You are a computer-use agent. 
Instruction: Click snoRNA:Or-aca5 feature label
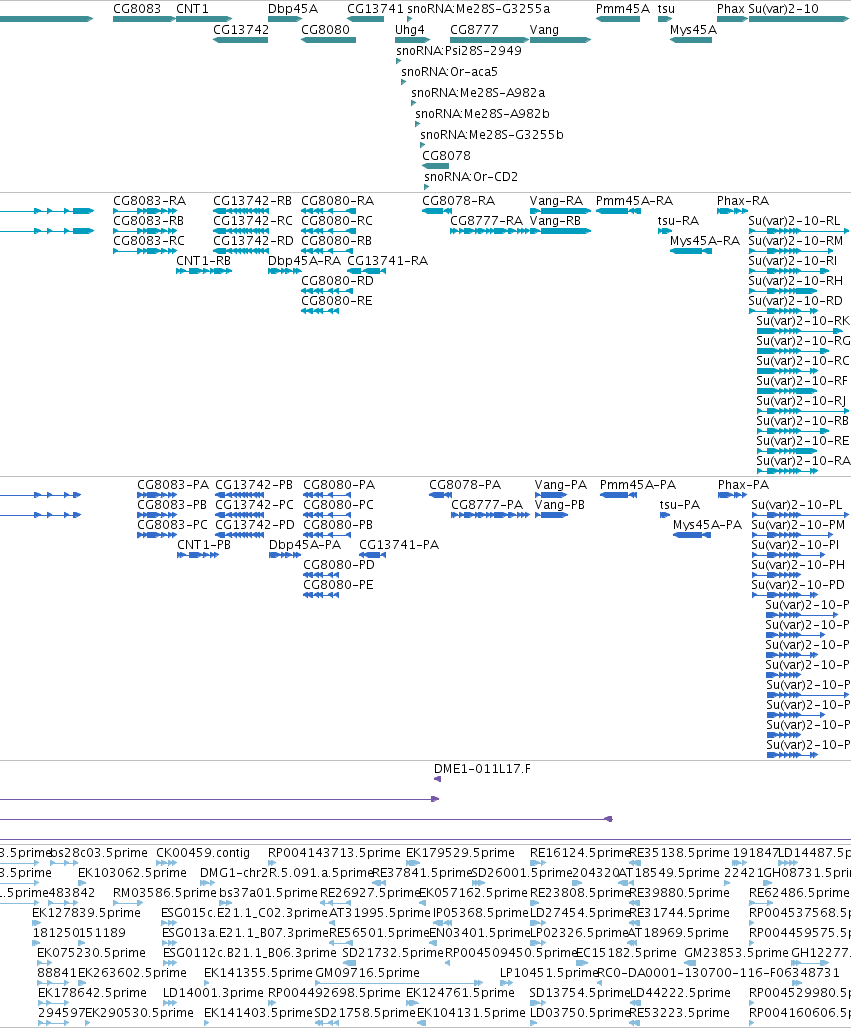coord(449,72)
